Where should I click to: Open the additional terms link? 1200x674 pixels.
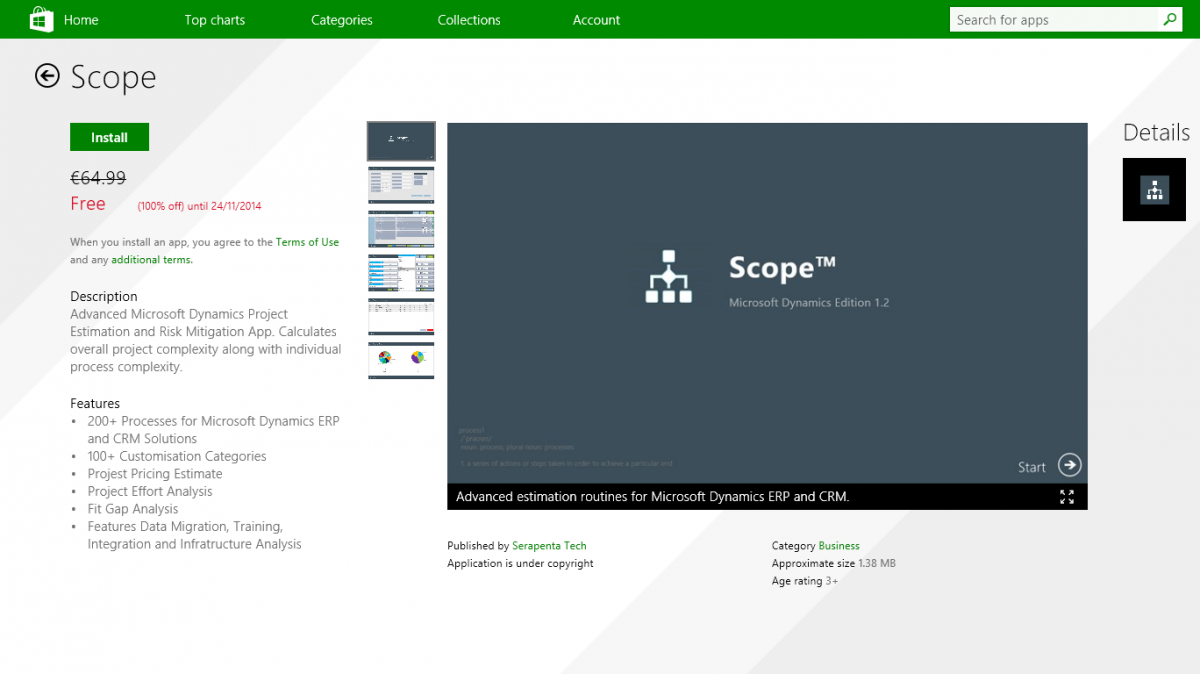[152, 259]
